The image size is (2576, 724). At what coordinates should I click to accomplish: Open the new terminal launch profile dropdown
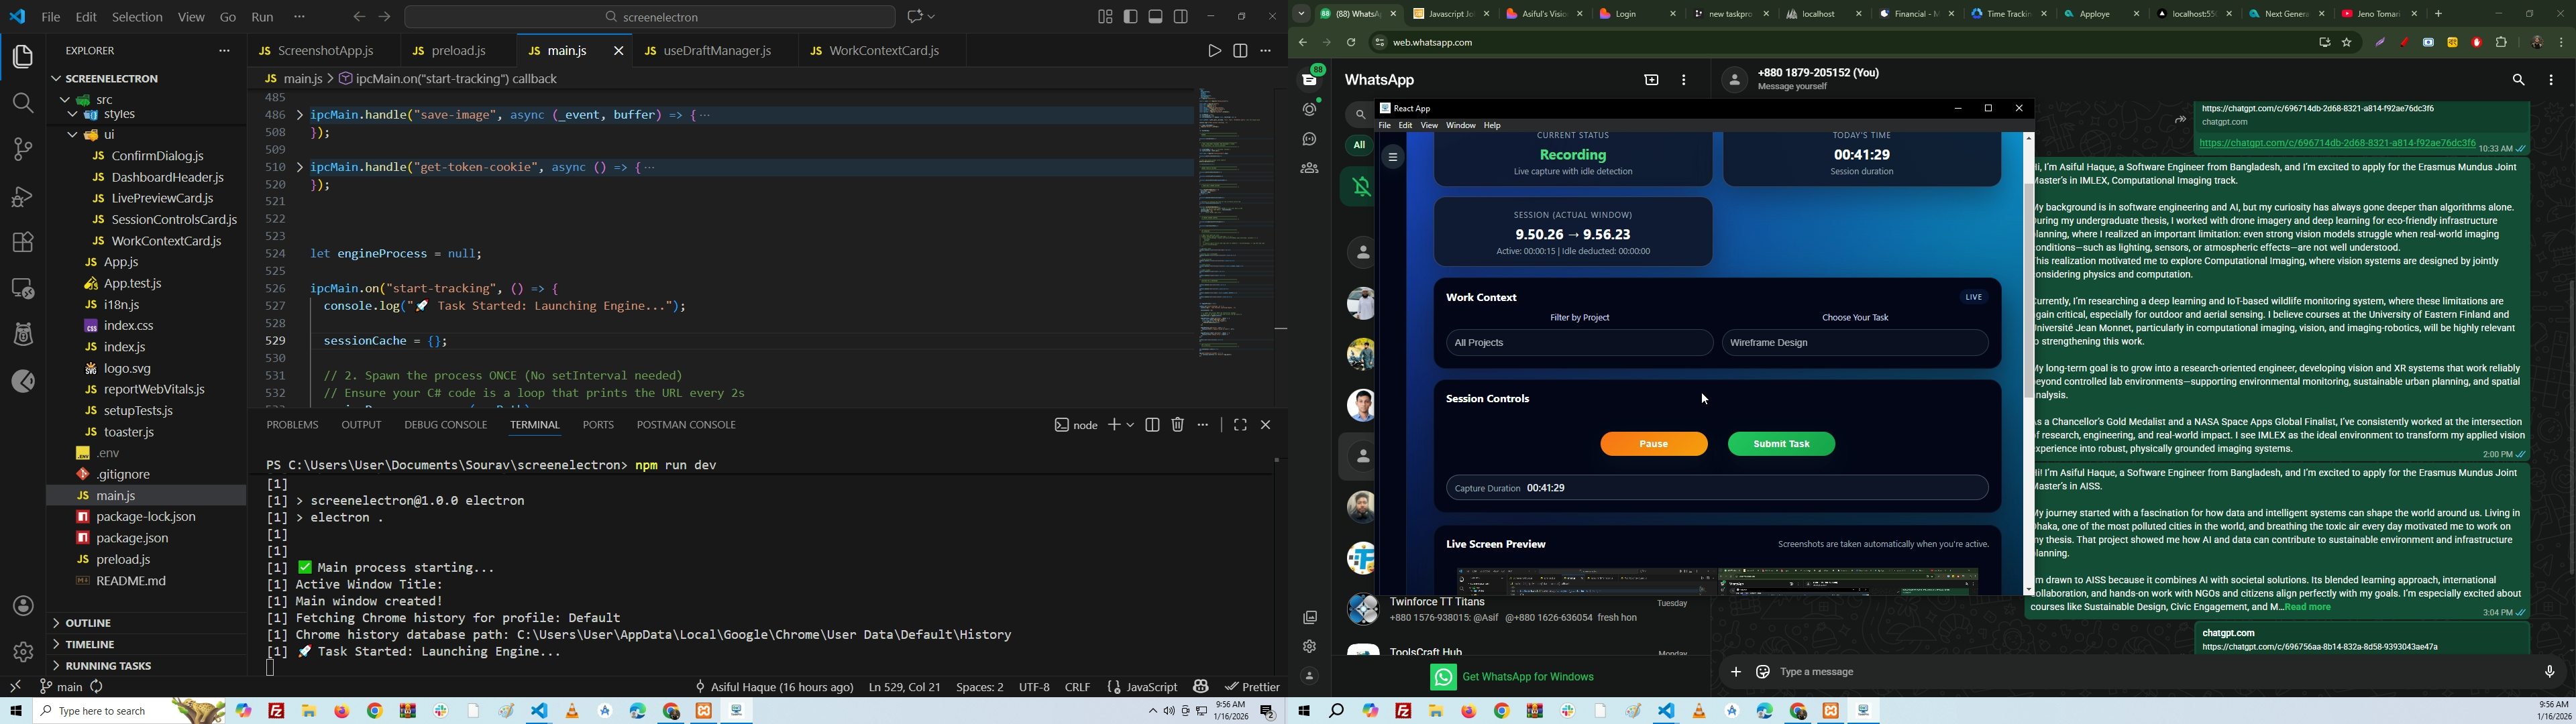(1131, 425)
